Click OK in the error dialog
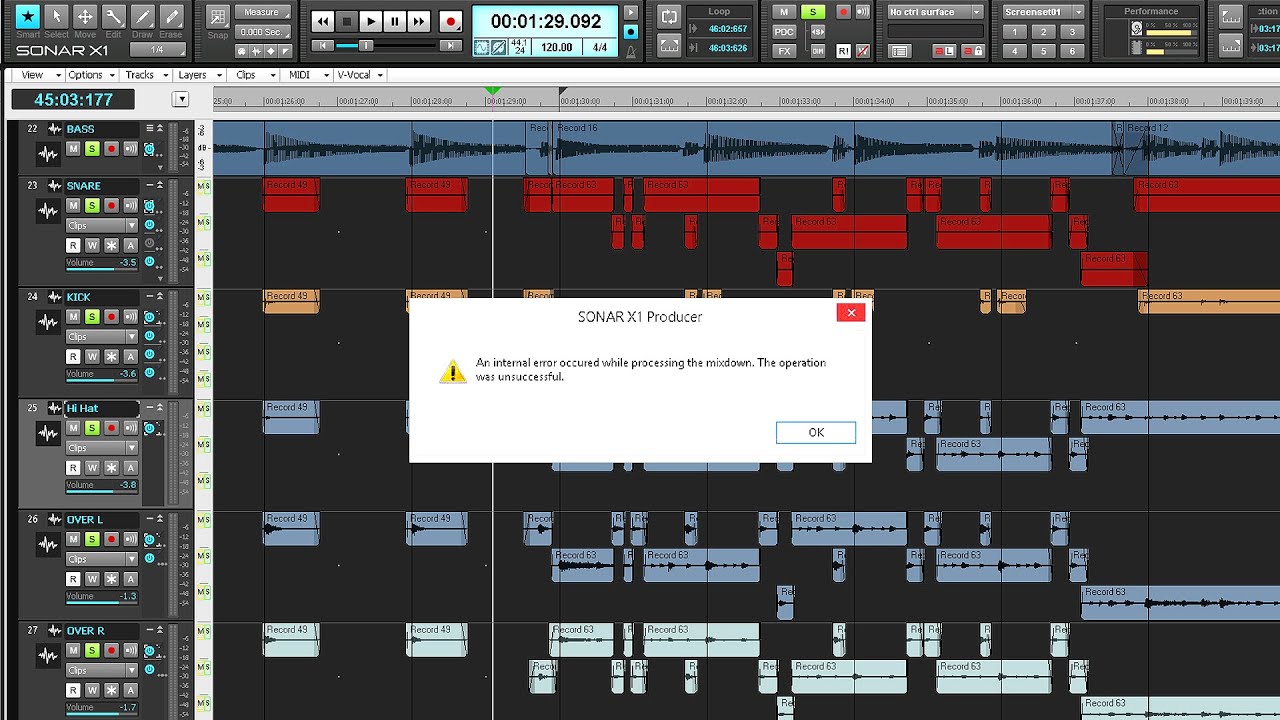This screenshot has height=720, width=1280. pos(816,432)
